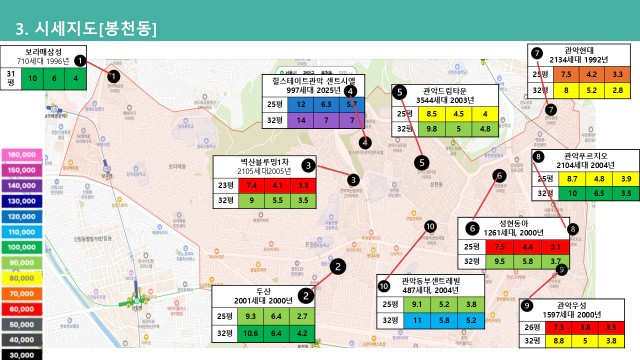Pick the 40,000 dark gray legend swatch
Screen dimensions: 640x360
point(22,340)
